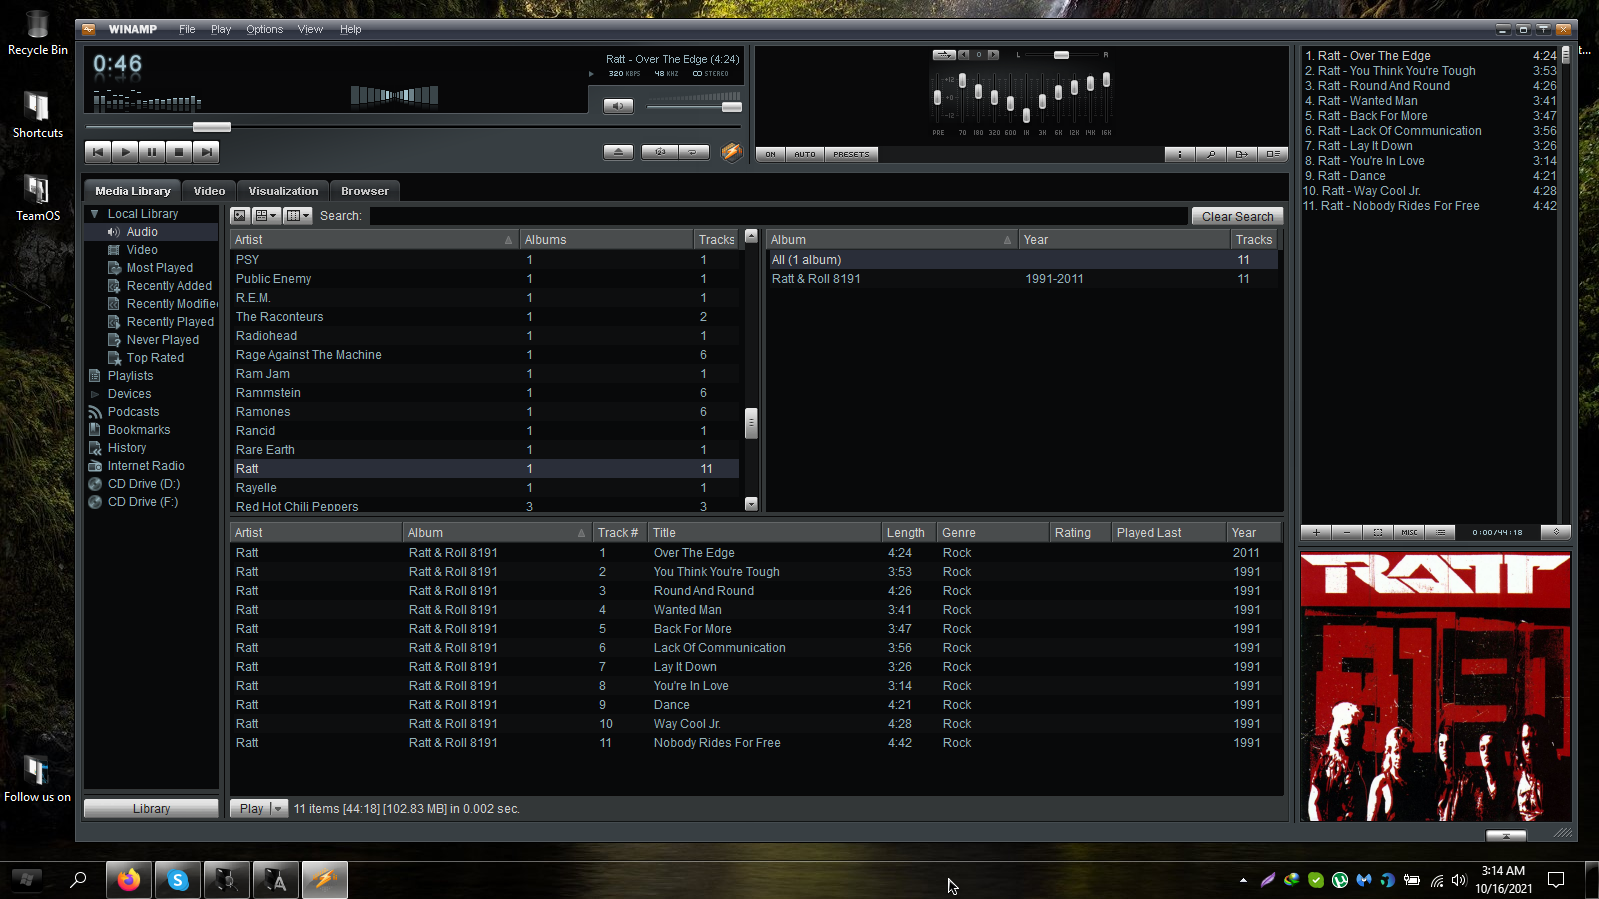
Task: Switch to Media Library tab
Action: [x=133, y=191]
